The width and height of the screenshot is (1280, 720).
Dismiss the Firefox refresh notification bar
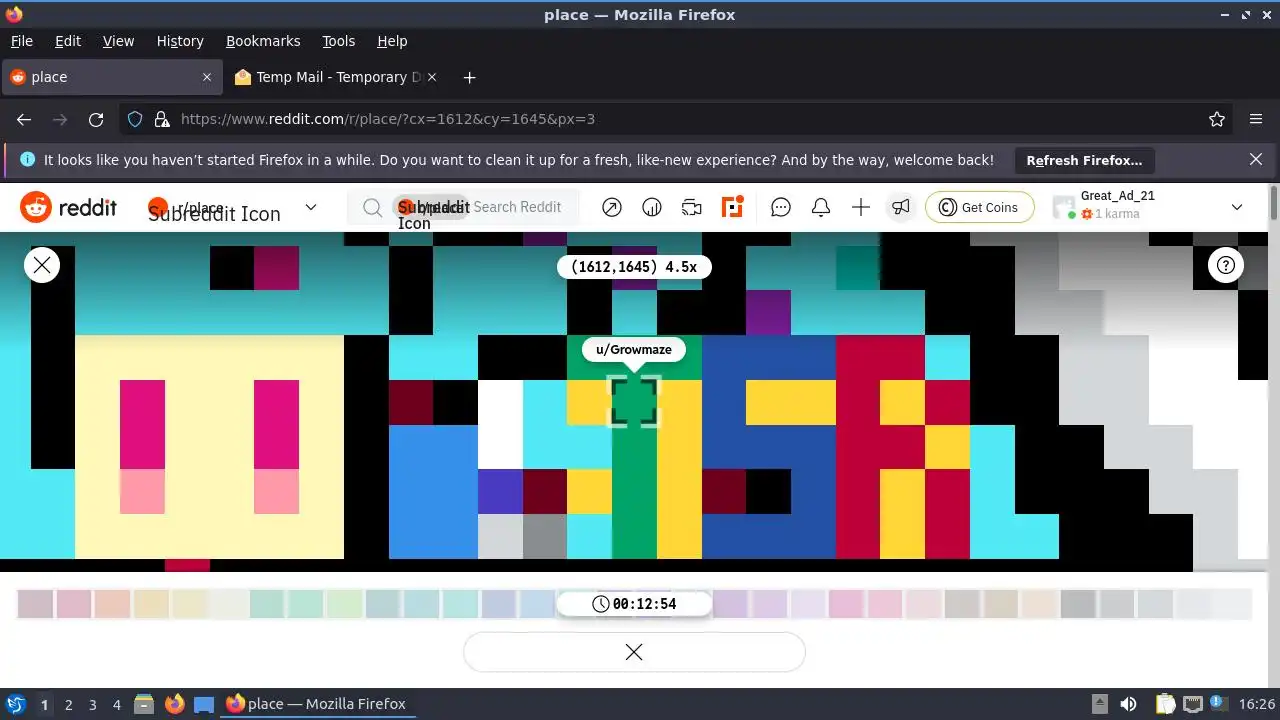pyautogui.click(x=1256, y=159)
